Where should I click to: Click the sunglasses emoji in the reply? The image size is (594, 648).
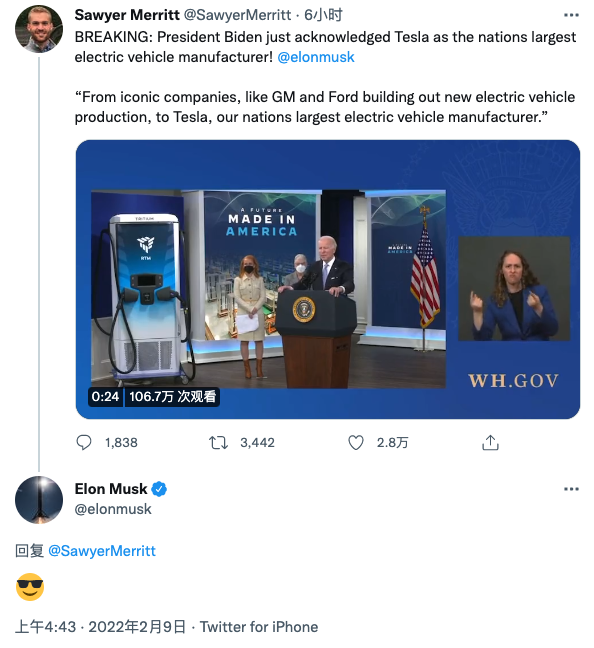[x=30, y=587]
